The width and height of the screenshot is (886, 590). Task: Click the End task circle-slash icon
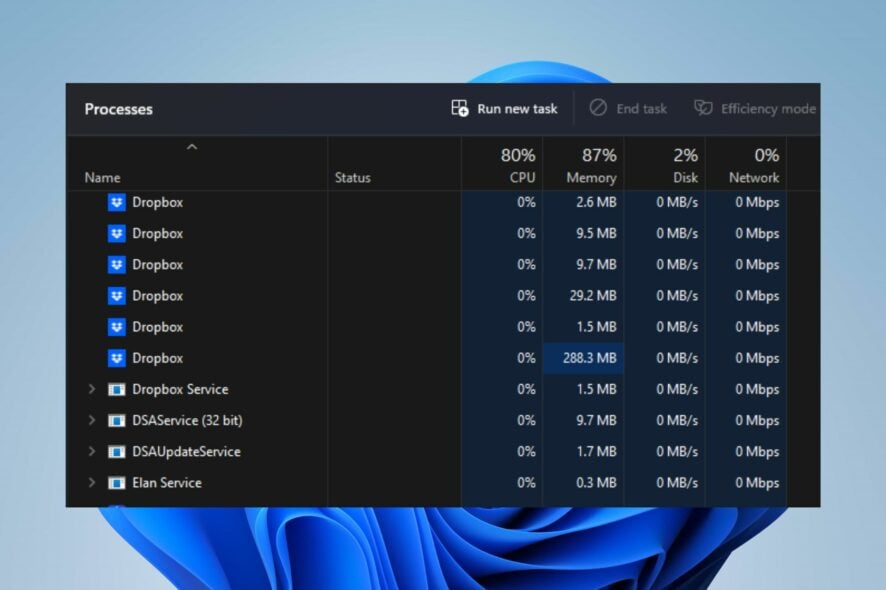tap(598, 107)
